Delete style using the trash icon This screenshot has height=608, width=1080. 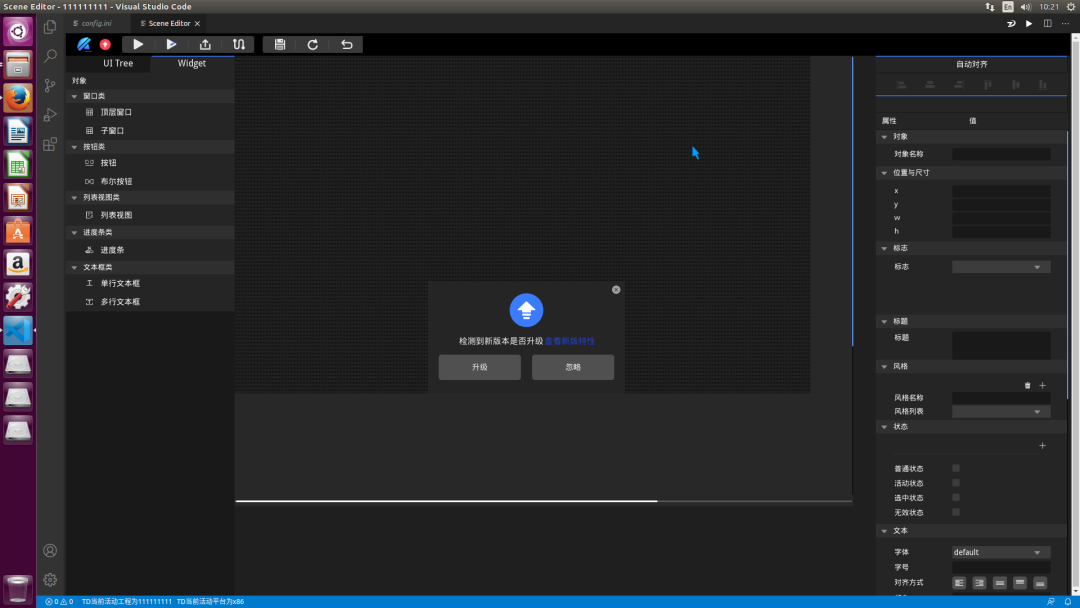[1027, 385]
